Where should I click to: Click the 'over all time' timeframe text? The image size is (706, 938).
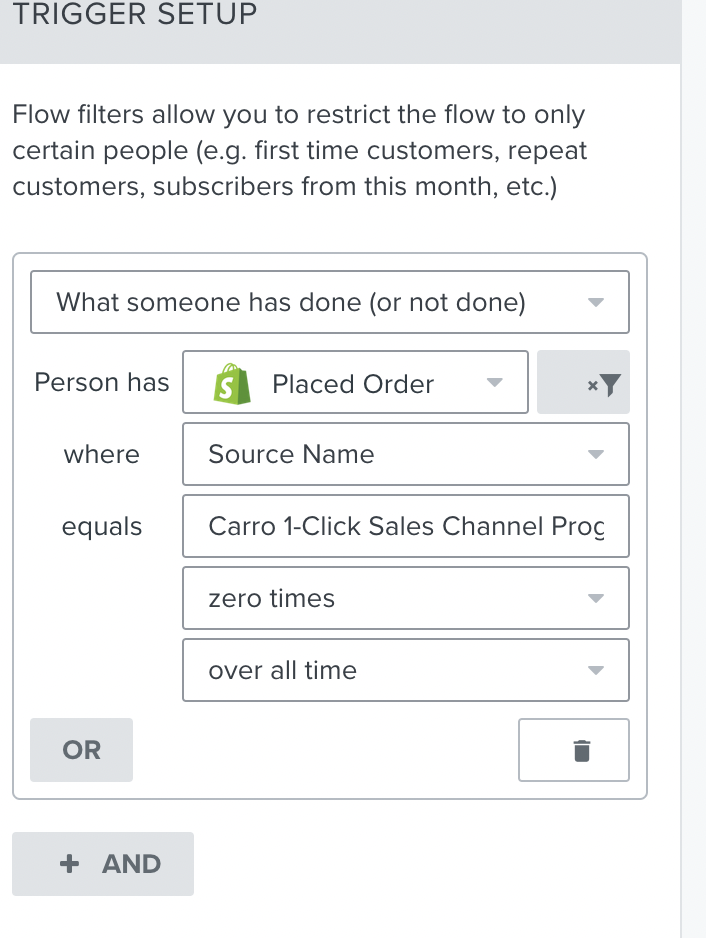tap(282, 671)
